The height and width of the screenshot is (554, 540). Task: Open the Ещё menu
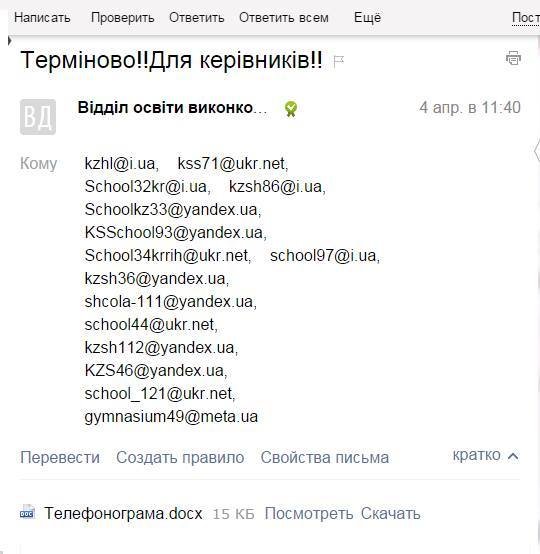(x=368, y=18)
